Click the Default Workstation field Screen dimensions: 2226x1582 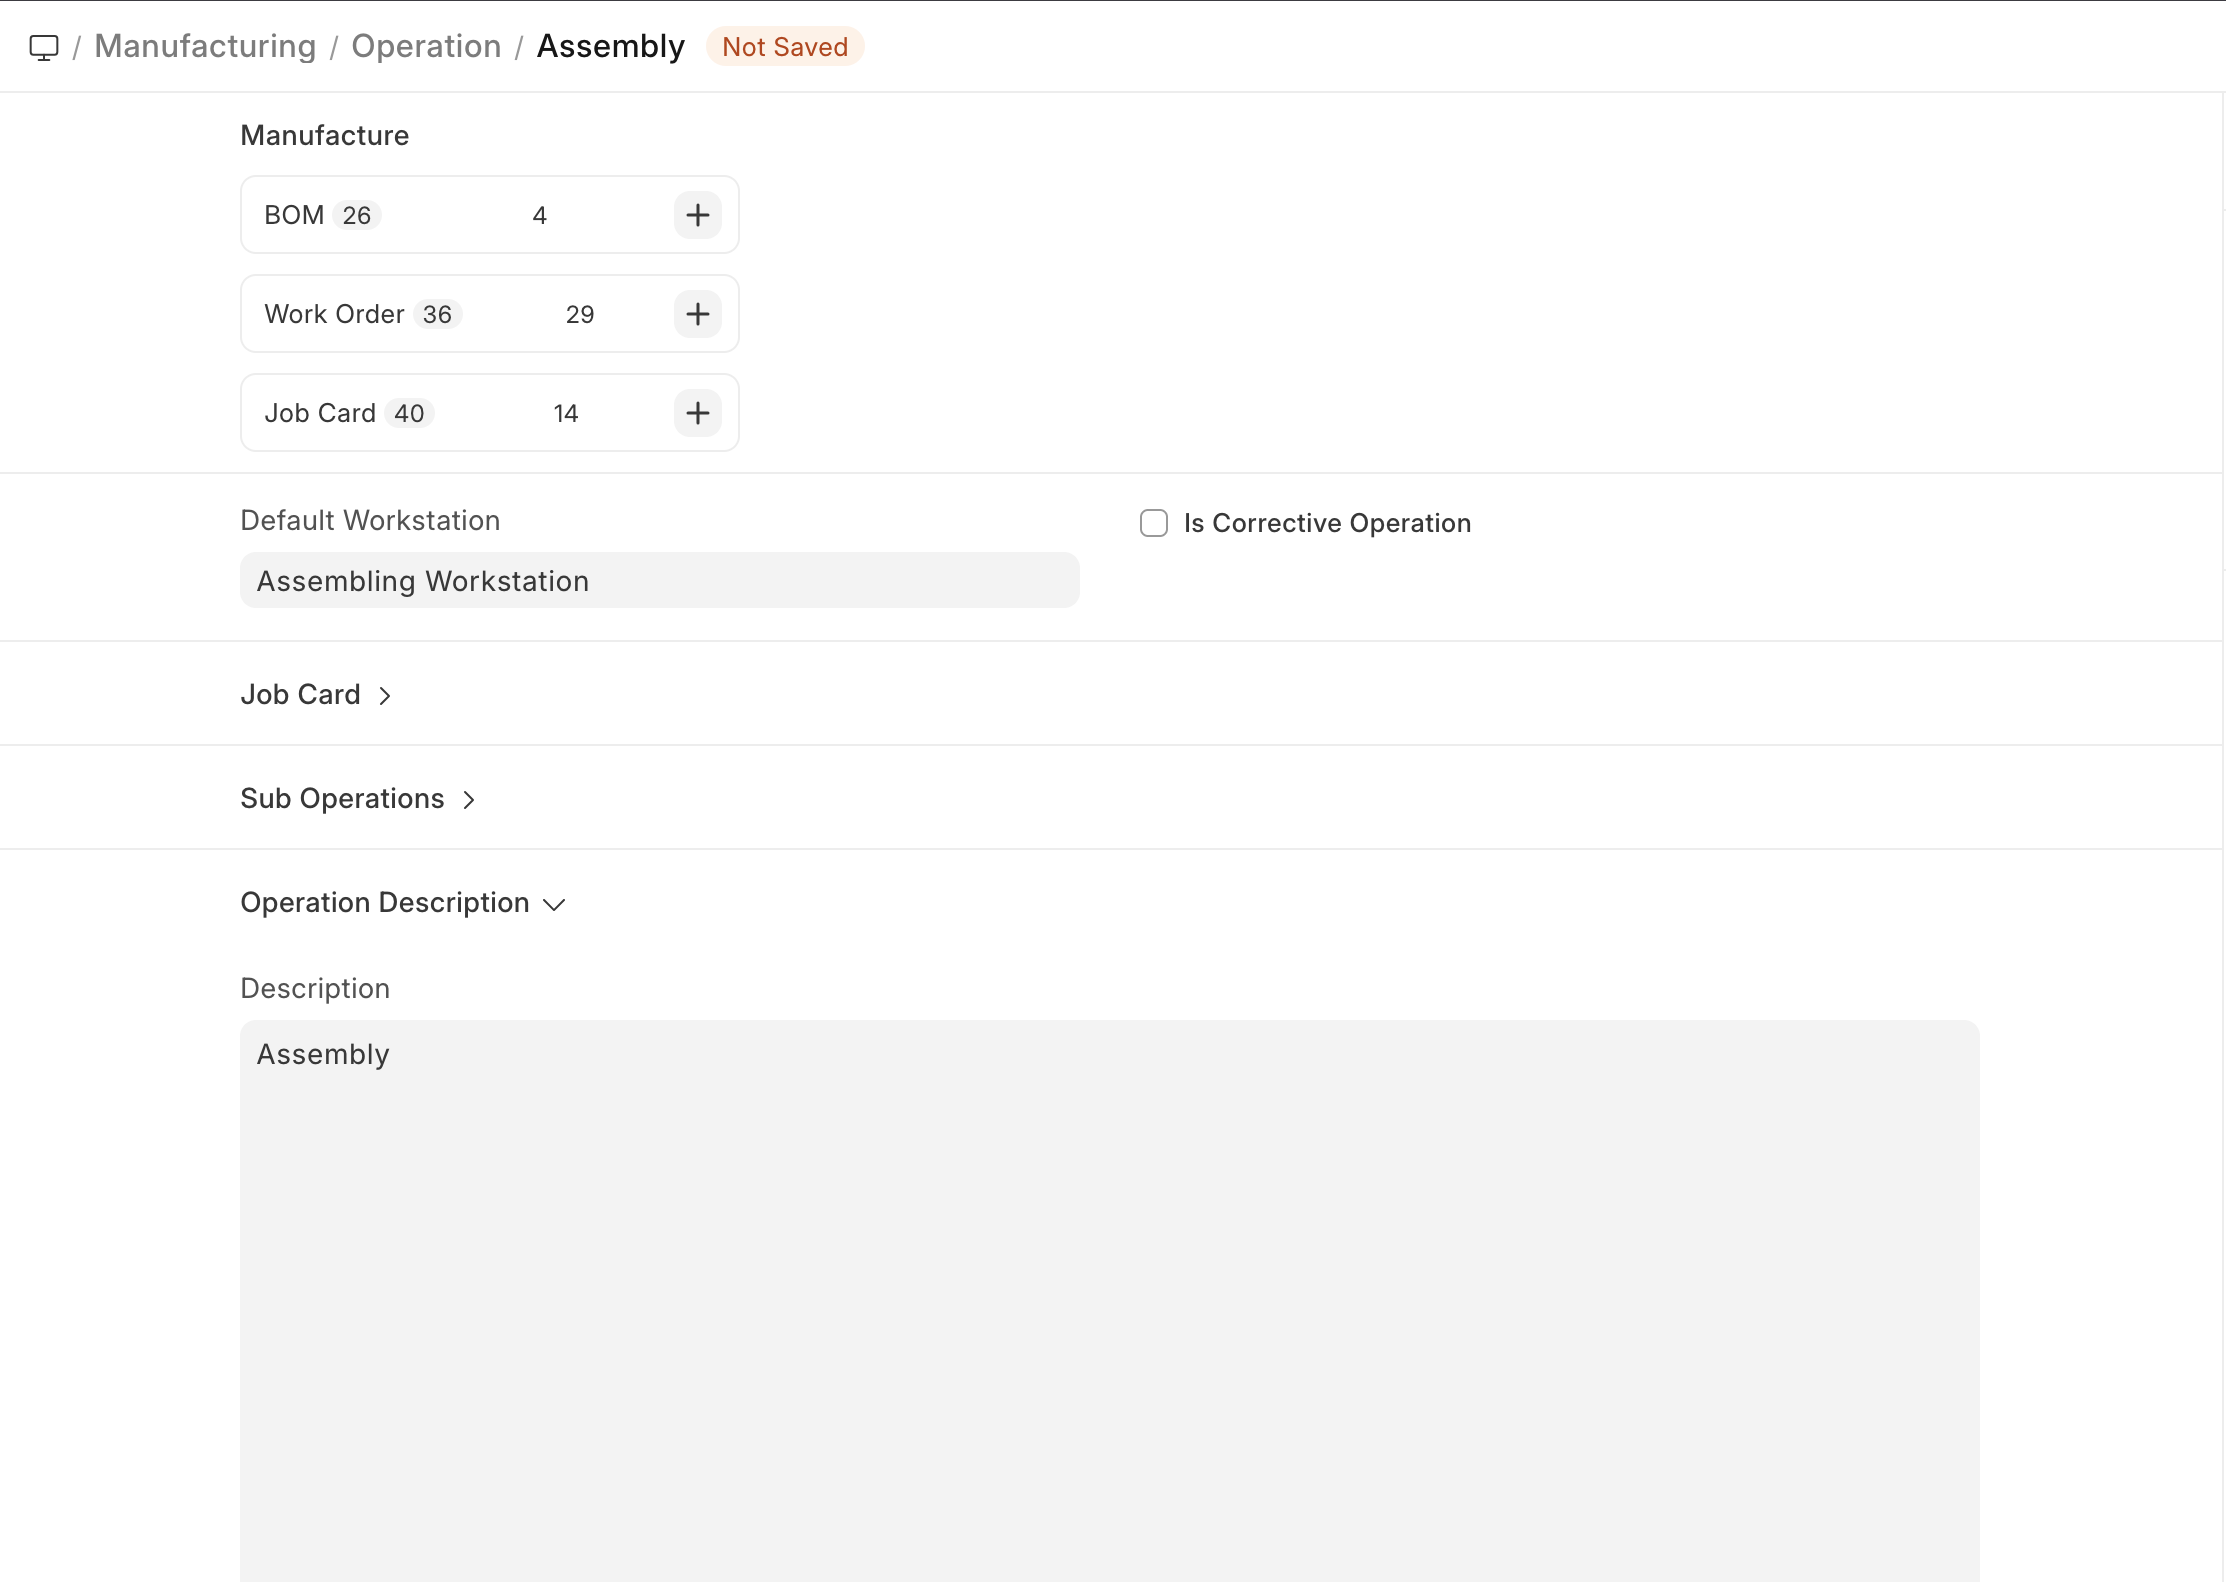click(659, 581)
